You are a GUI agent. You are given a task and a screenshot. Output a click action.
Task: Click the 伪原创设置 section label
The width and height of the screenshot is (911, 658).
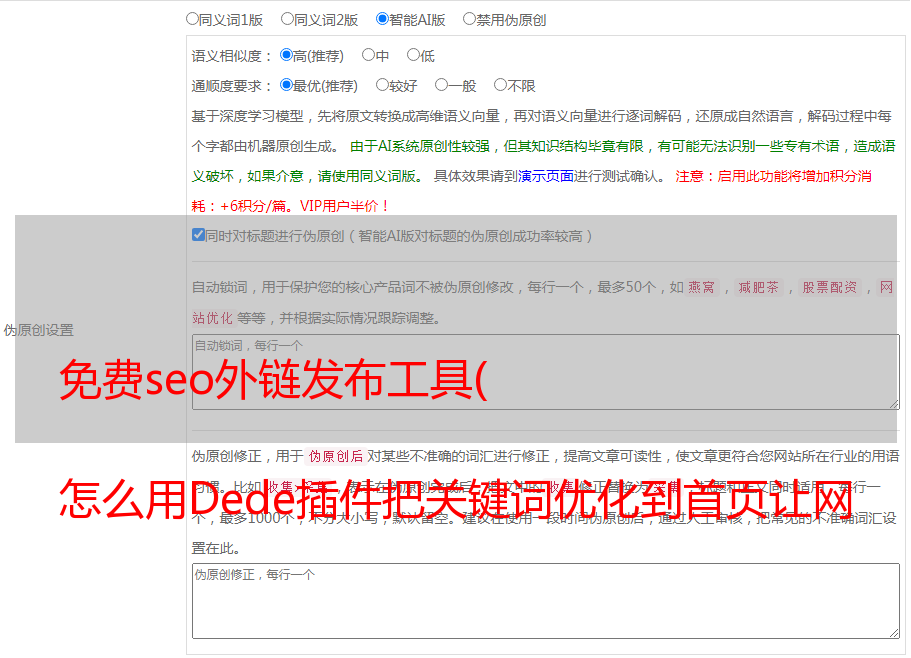[x=38, y=330]
